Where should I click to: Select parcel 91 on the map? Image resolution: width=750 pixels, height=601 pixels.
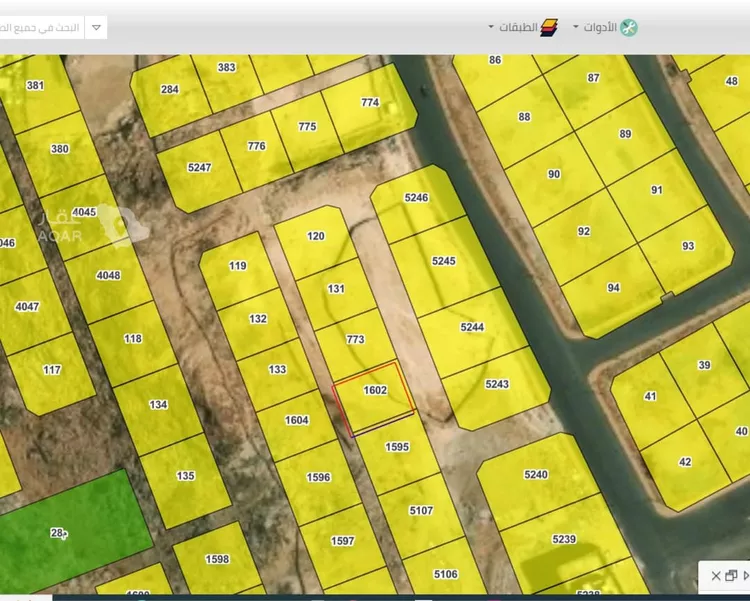657,195
